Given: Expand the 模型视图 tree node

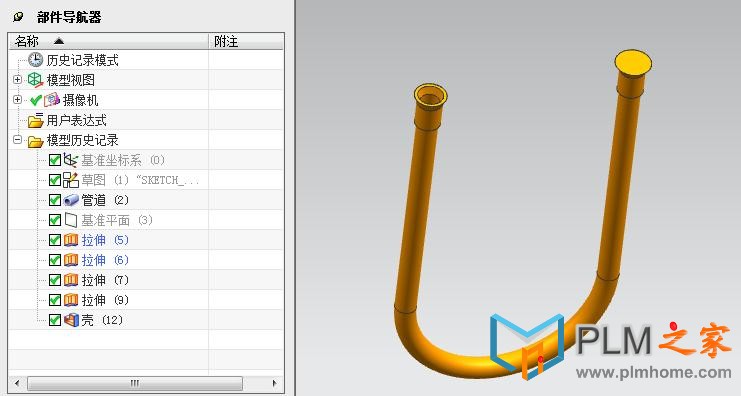Looking at the screenshot, I should [x=17, y=79].
